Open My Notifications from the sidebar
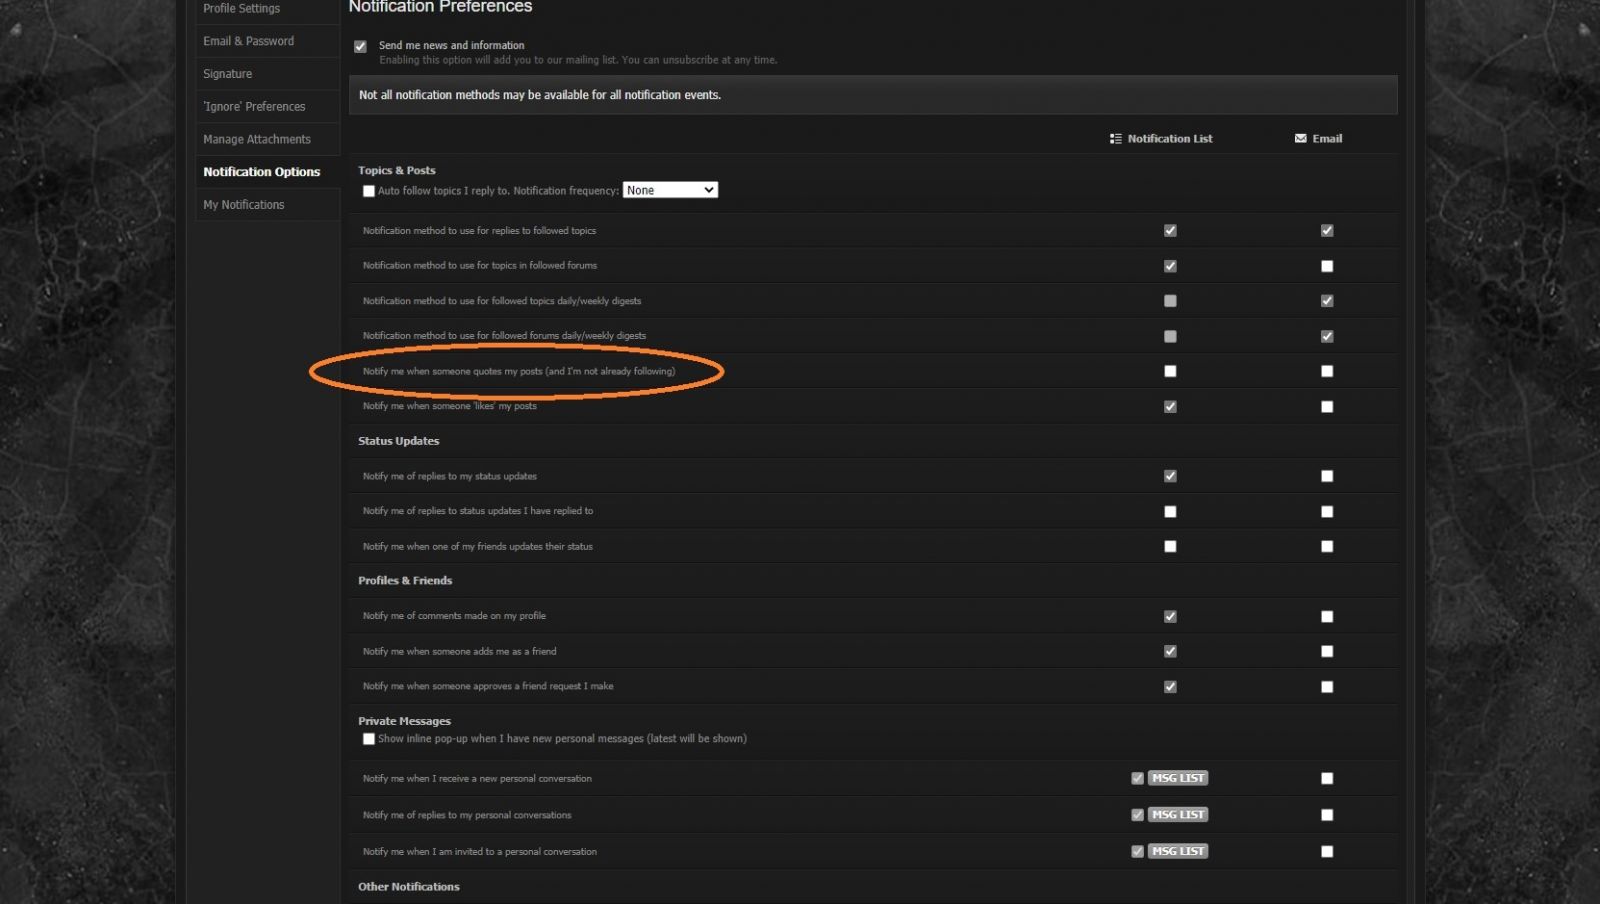The width and height of the screenshot is (1600, 904). point(244,205)
